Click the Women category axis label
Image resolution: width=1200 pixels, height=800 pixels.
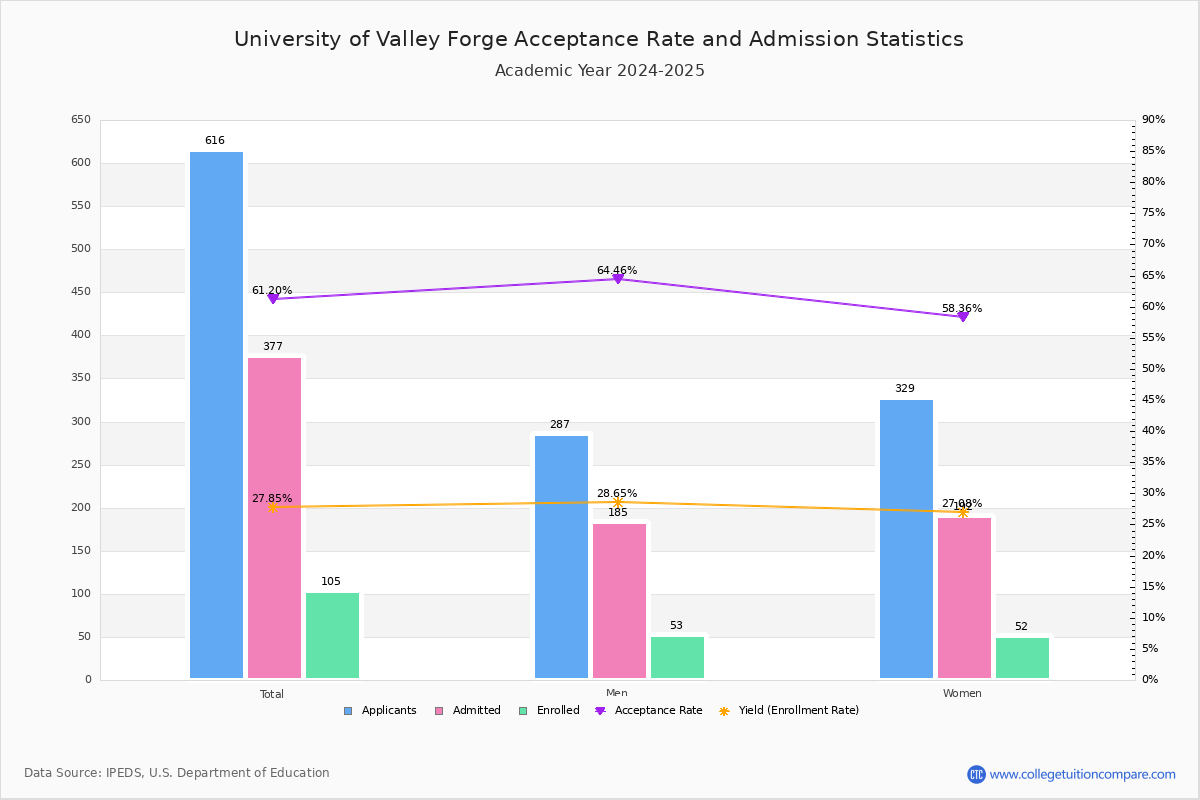962,694
